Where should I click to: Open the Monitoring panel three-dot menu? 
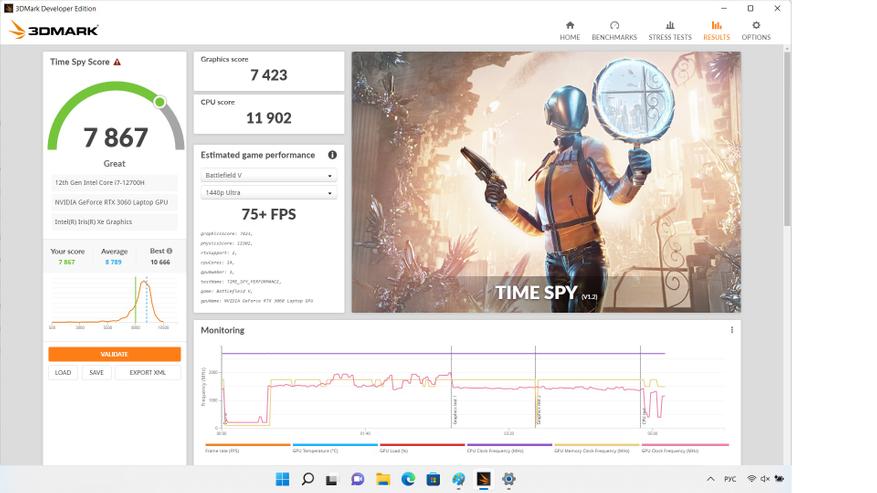(x=732, y=330)
